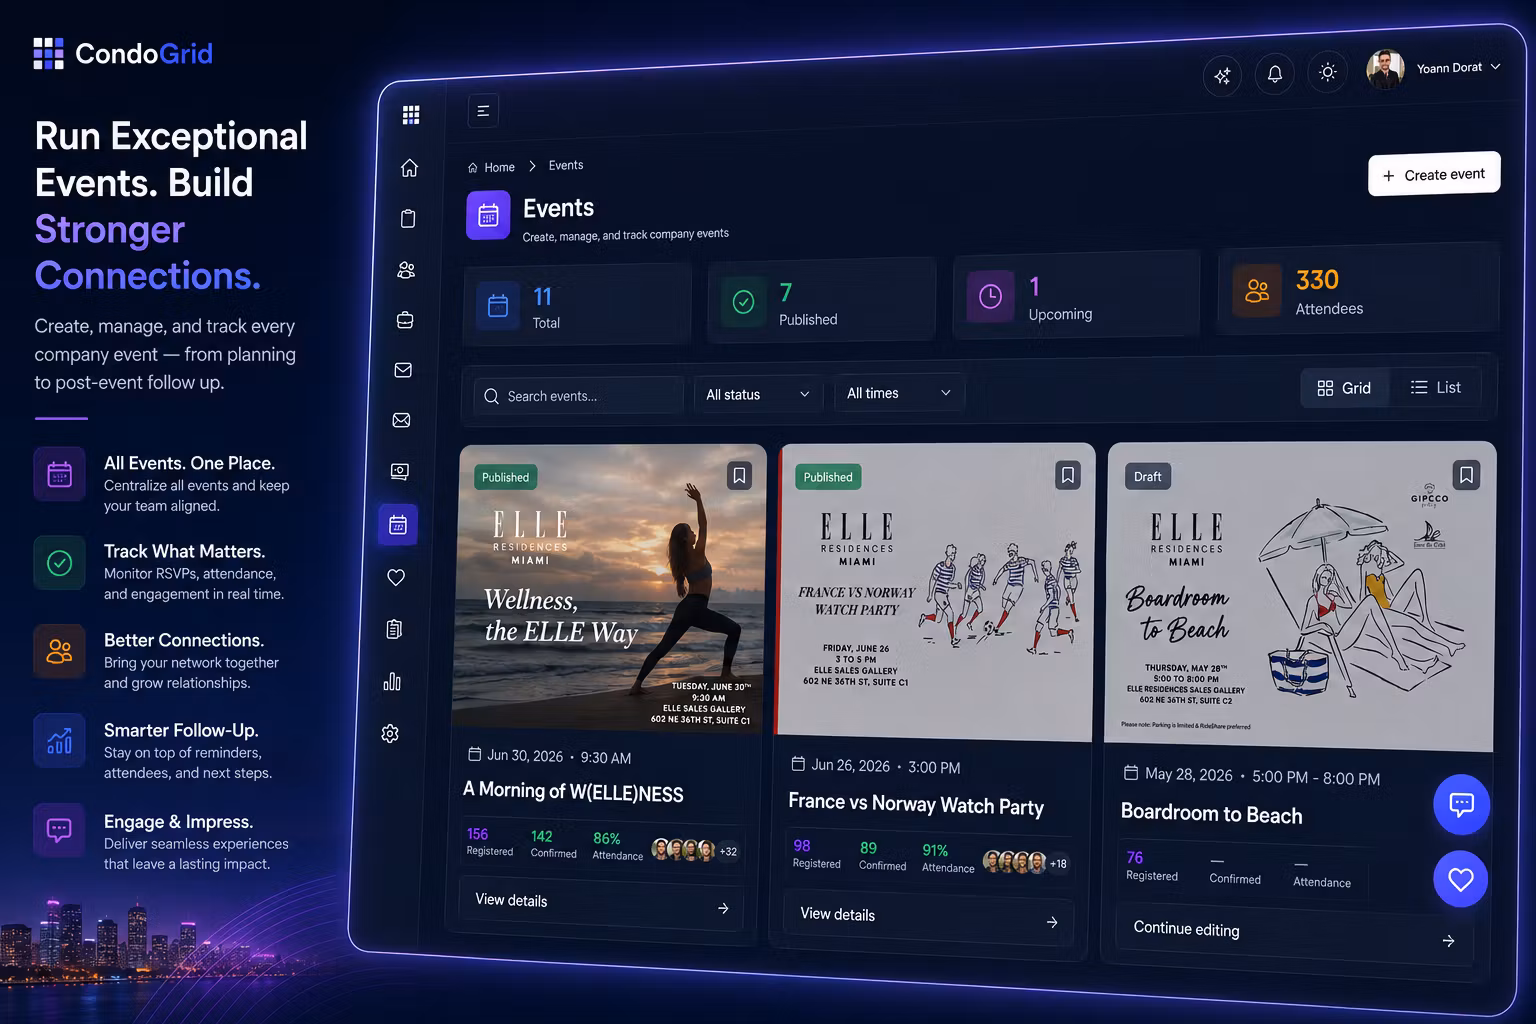Open the floating chat bubble button
The image size is (1536, 1024).
(x=1461, y=804)
